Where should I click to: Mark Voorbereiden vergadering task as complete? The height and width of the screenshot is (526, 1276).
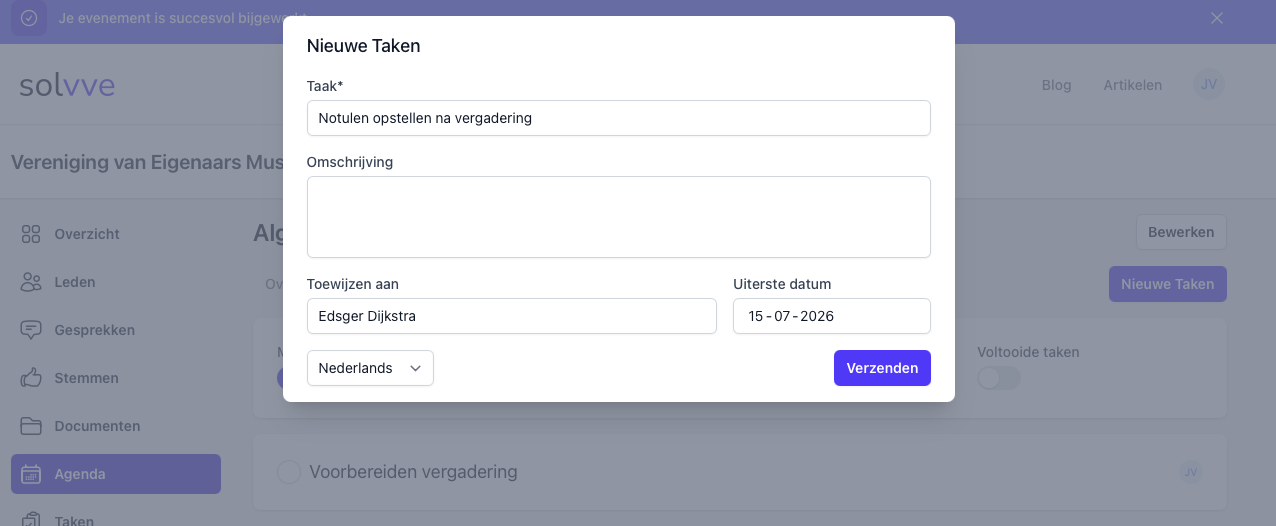(x=288, y=472)
